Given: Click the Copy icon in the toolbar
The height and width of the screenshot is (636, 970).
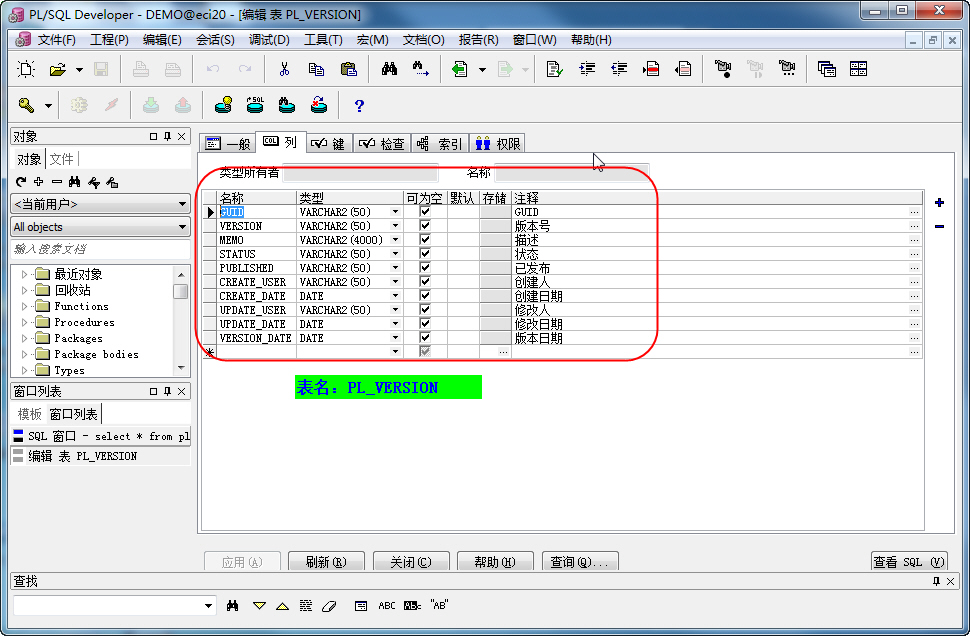Looking at the screenshot, I should point(316,69).
